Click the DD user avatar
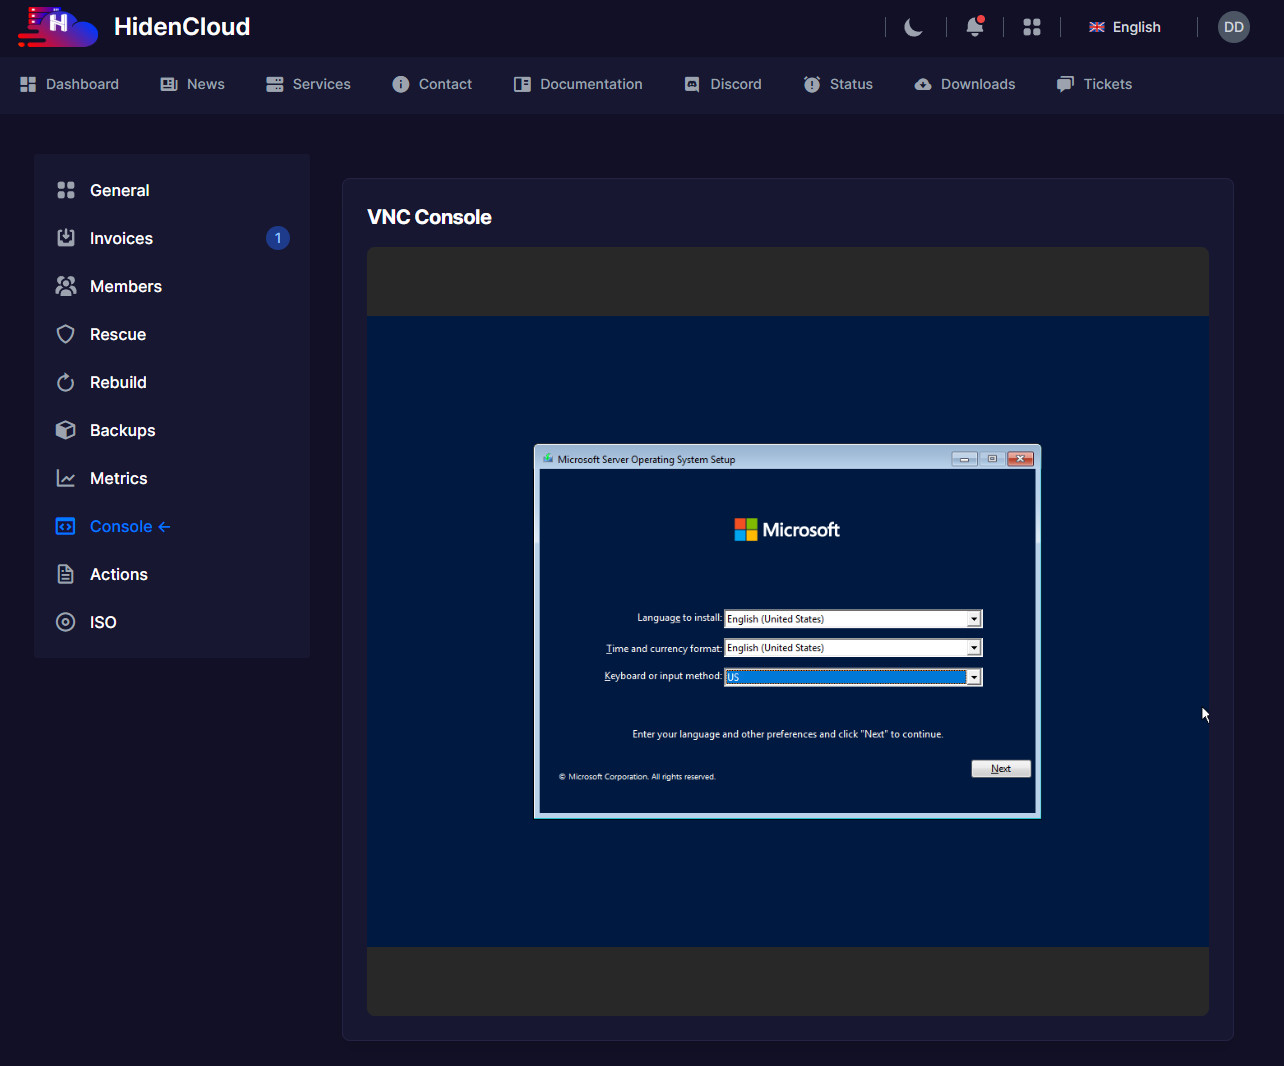 coord(1233,27)
